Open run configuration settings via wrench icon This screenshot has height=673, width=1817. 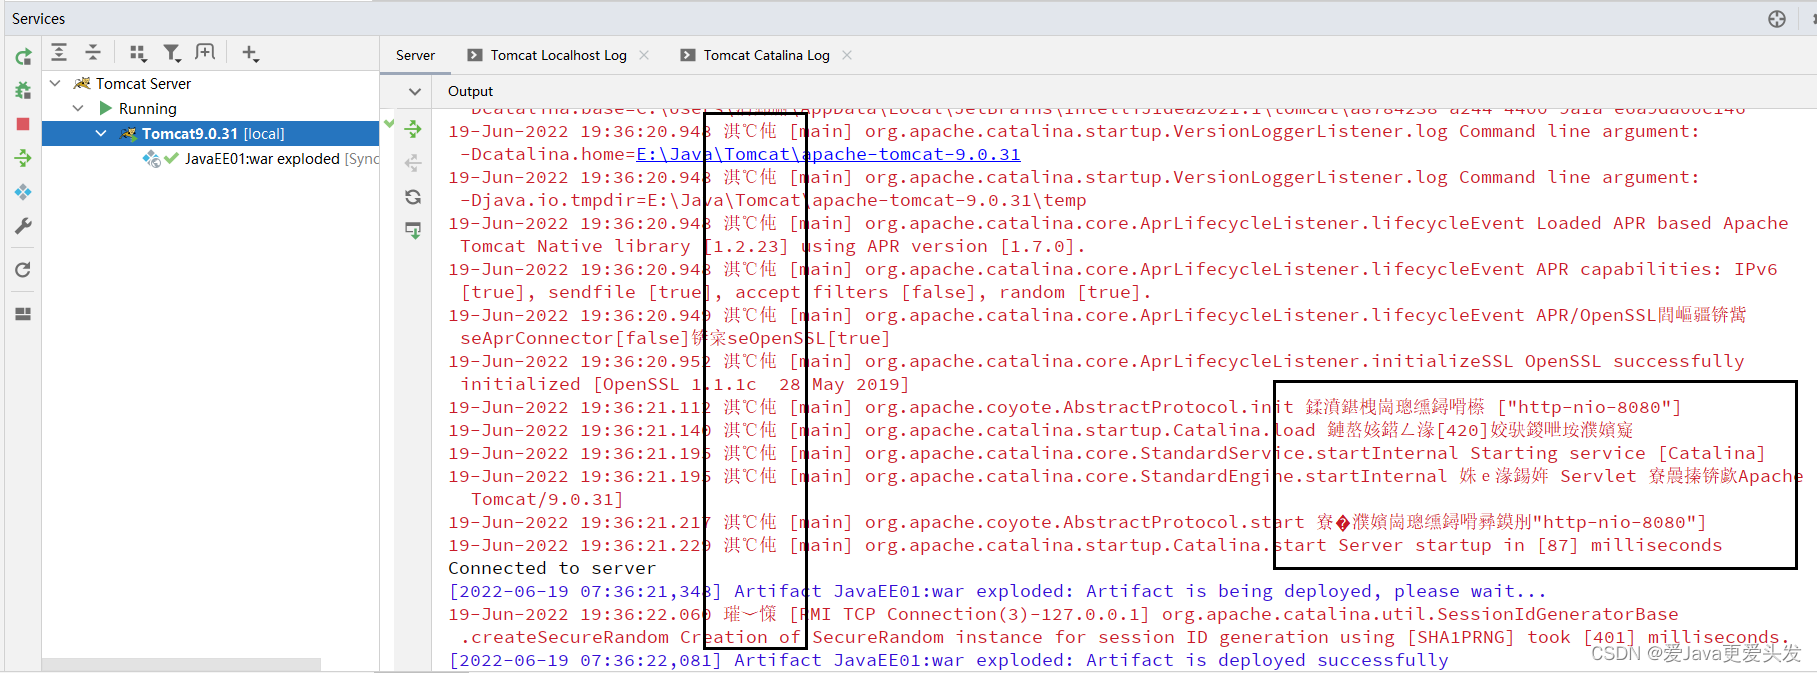pyautogui.click(x=23, y=226)
